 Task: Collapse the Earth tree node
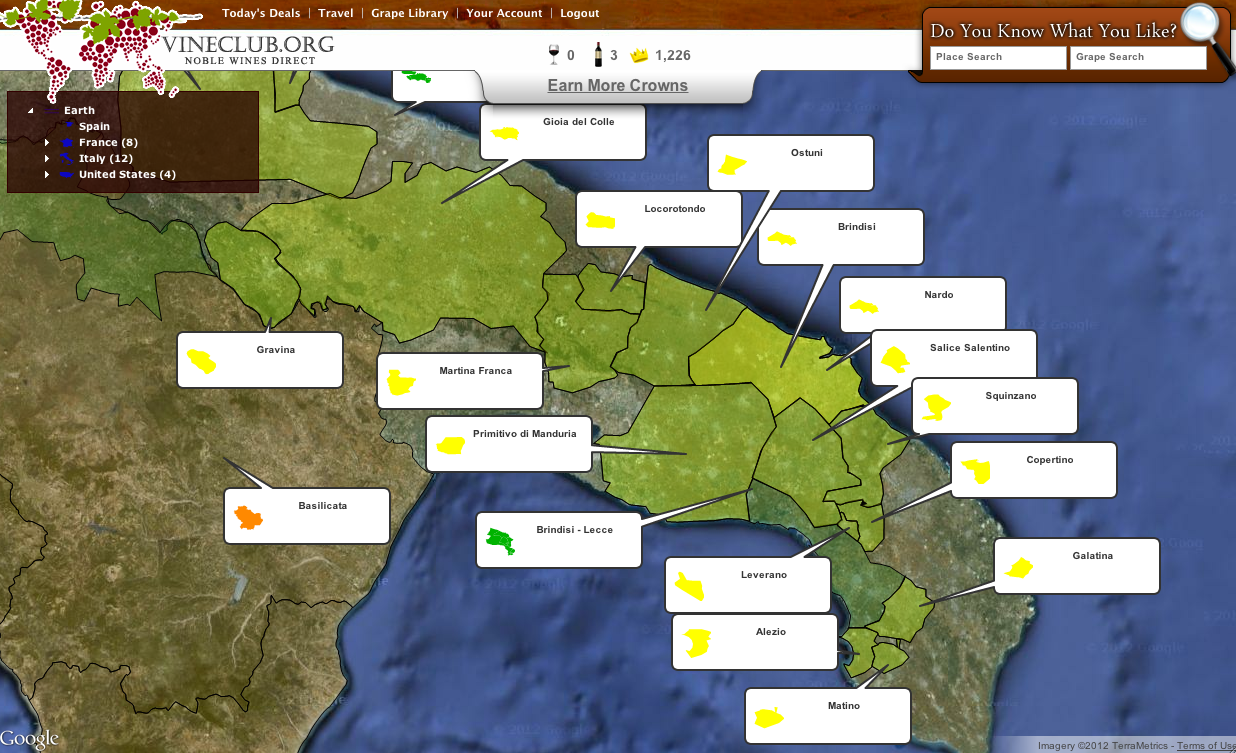click(x=31, y=111)
